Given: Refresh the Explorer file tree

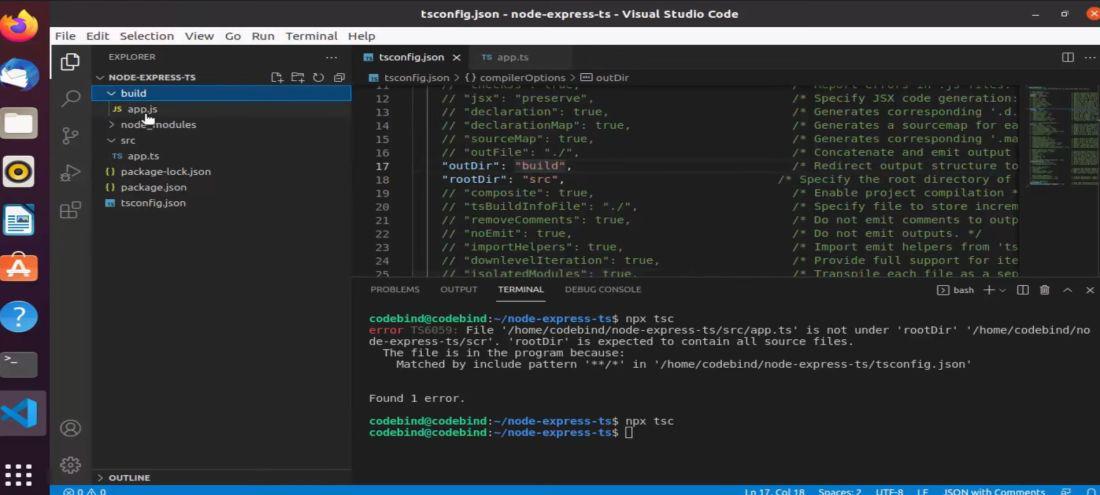Looking at the screenshot, I should tap(318, 77).
